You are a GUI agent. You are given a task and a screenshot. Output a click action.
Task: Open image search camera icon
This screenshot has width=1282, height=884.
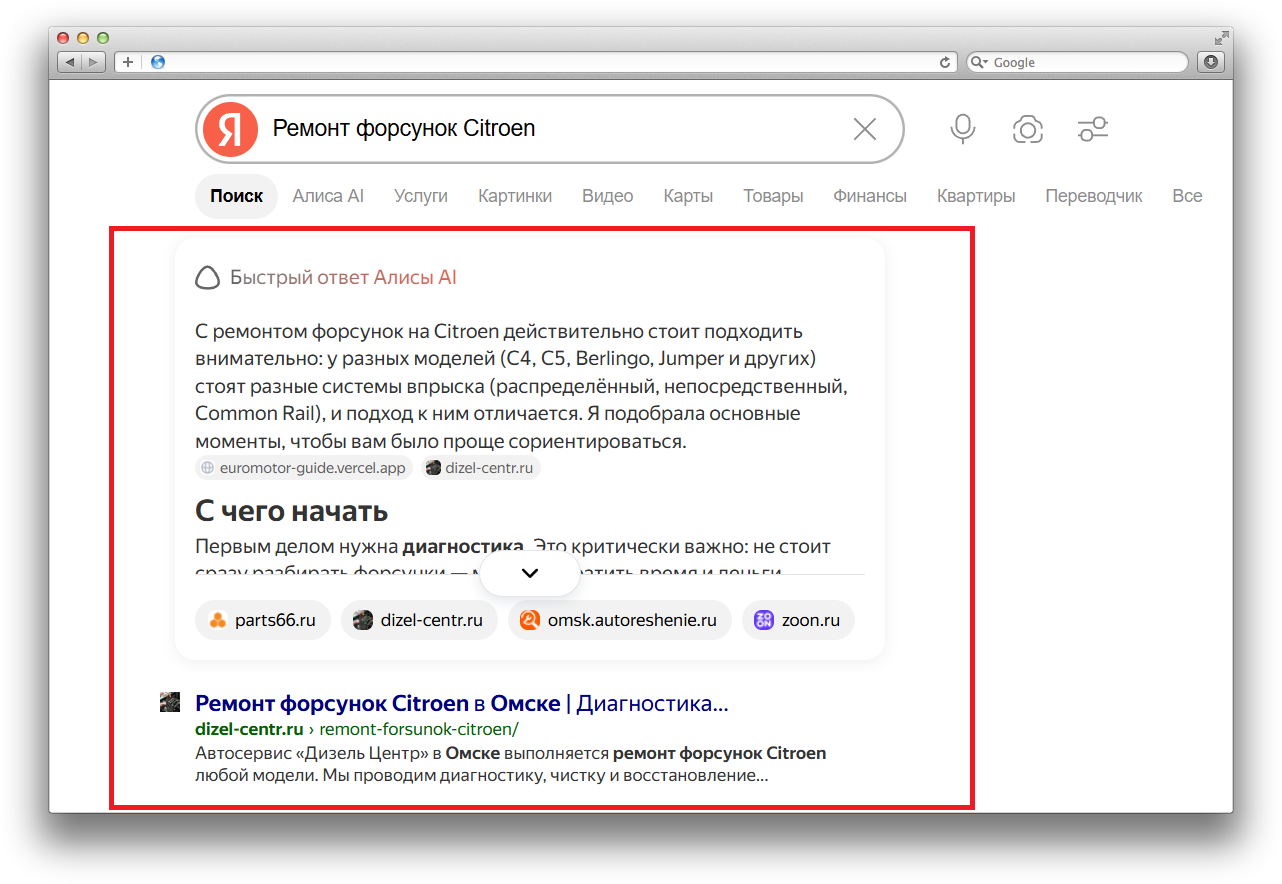tap(1028, 129)
